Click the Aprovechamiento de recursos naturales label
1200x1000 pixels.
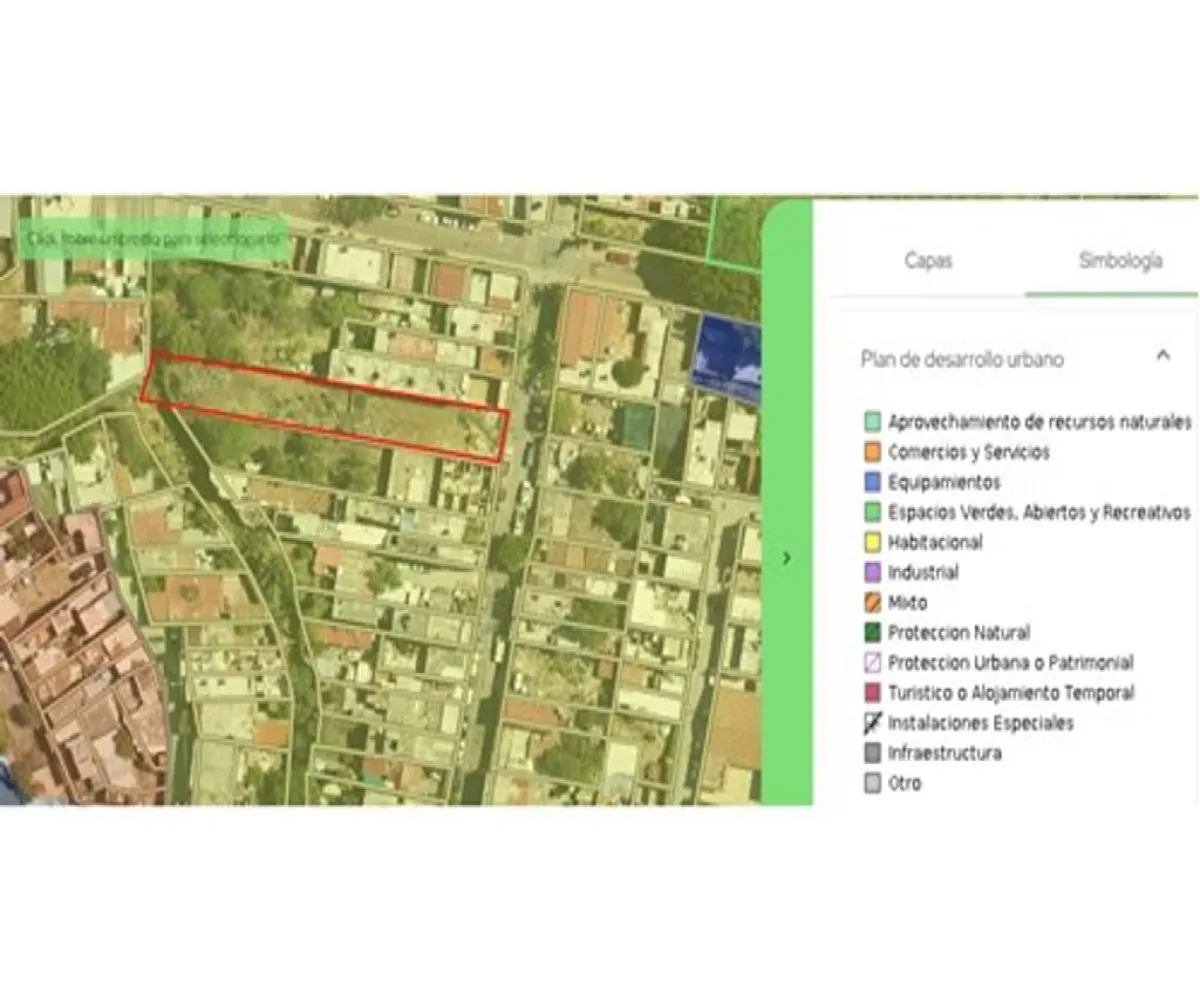coord(1040,422)
